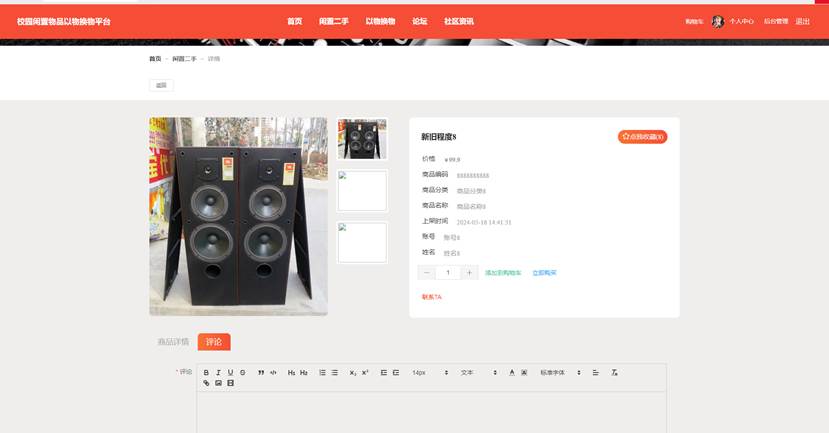Open 以物换物 in the top navigation
The width and height of the screenshot is (829, 433).
coord(380,21)
